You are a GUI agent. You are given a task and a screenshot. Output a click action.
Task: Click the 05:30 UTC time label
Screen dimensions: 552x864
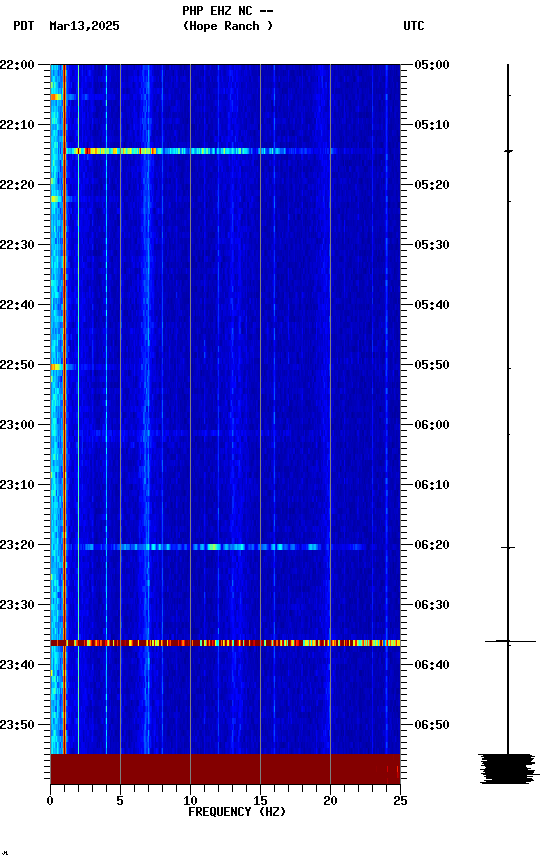point(432,245)
